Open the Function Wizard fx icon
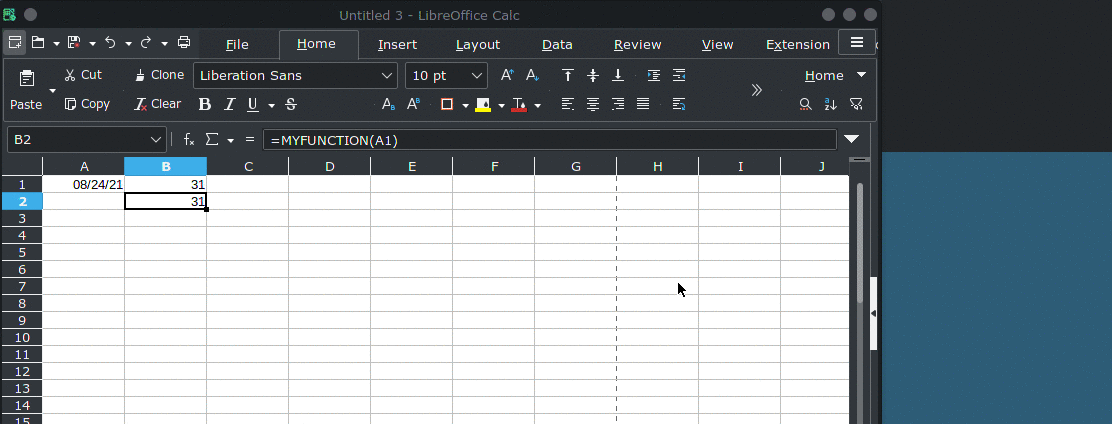1112x424 pixels. coord(189,140)
